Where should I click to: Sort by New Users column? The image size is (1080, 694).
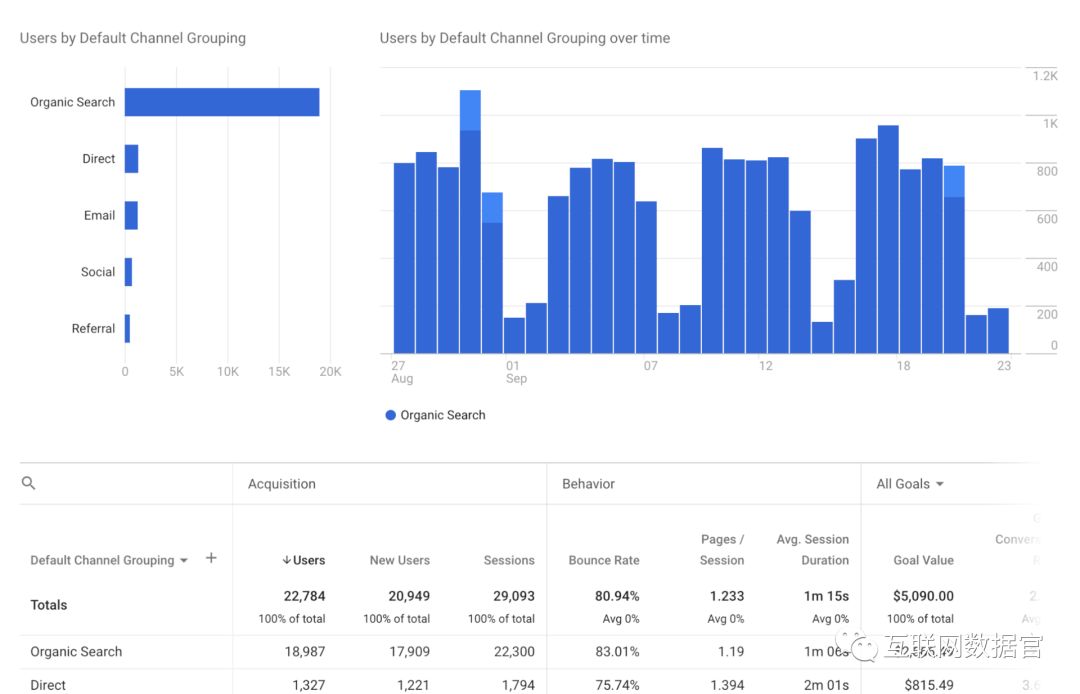pyautogui.click(x=399, y=561)
